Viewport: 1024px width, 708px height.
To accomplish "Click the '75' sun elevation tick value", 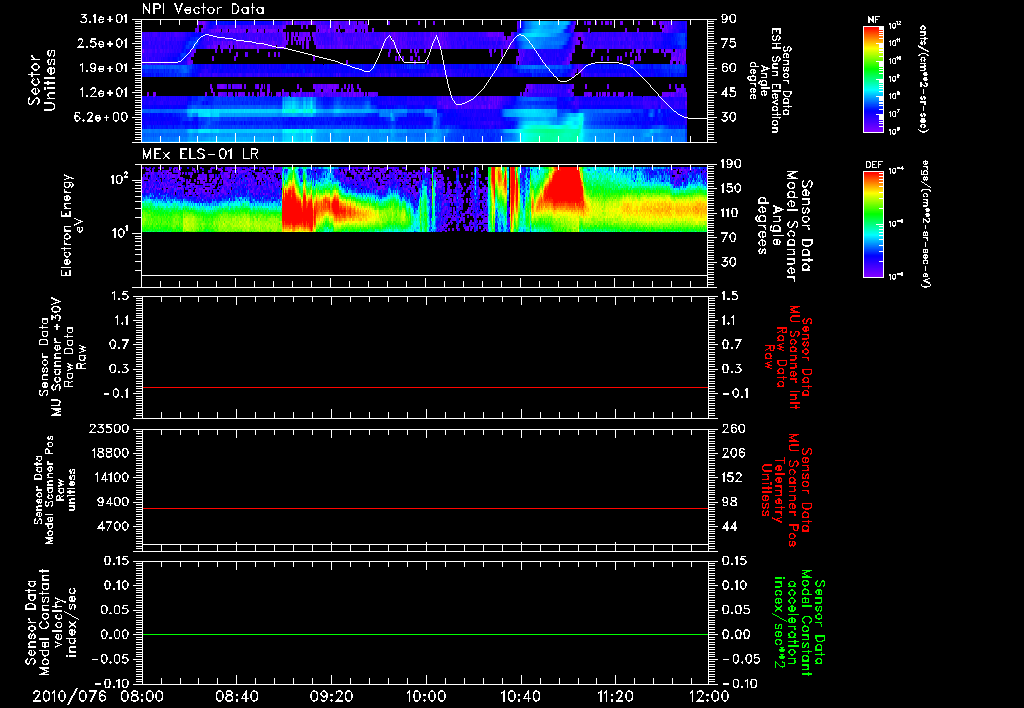I will pyautogui.click(x=729, y=43).
